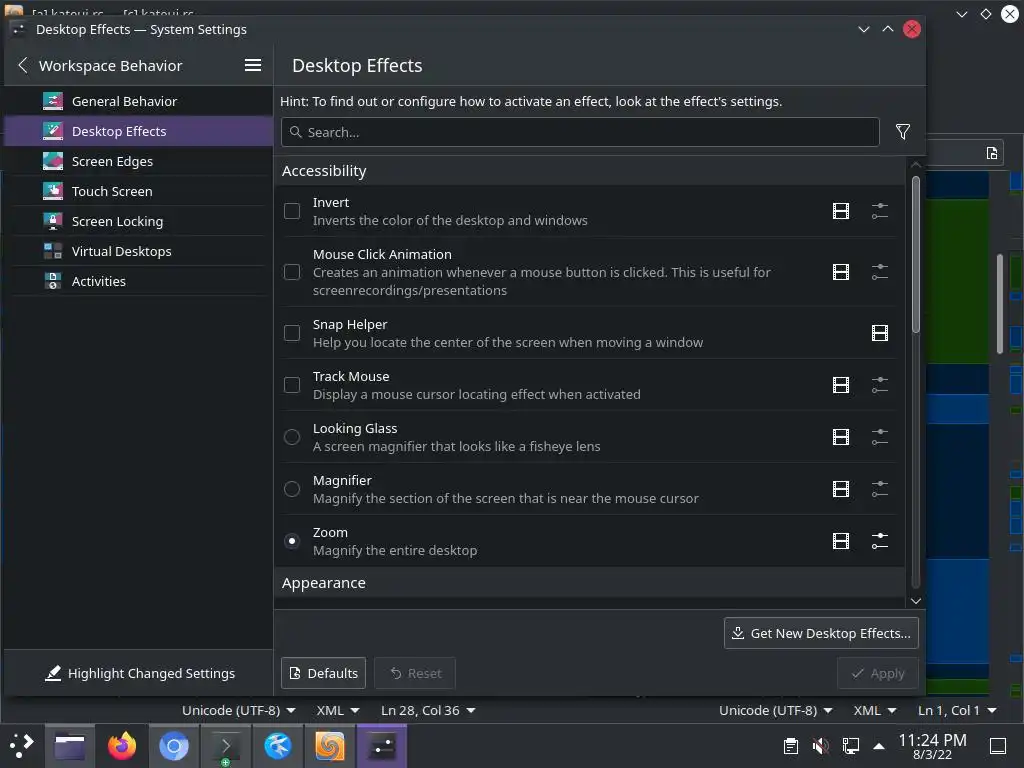Open the Activities settings page
The width and height of the screenshot is (1024, 768).
138,281
